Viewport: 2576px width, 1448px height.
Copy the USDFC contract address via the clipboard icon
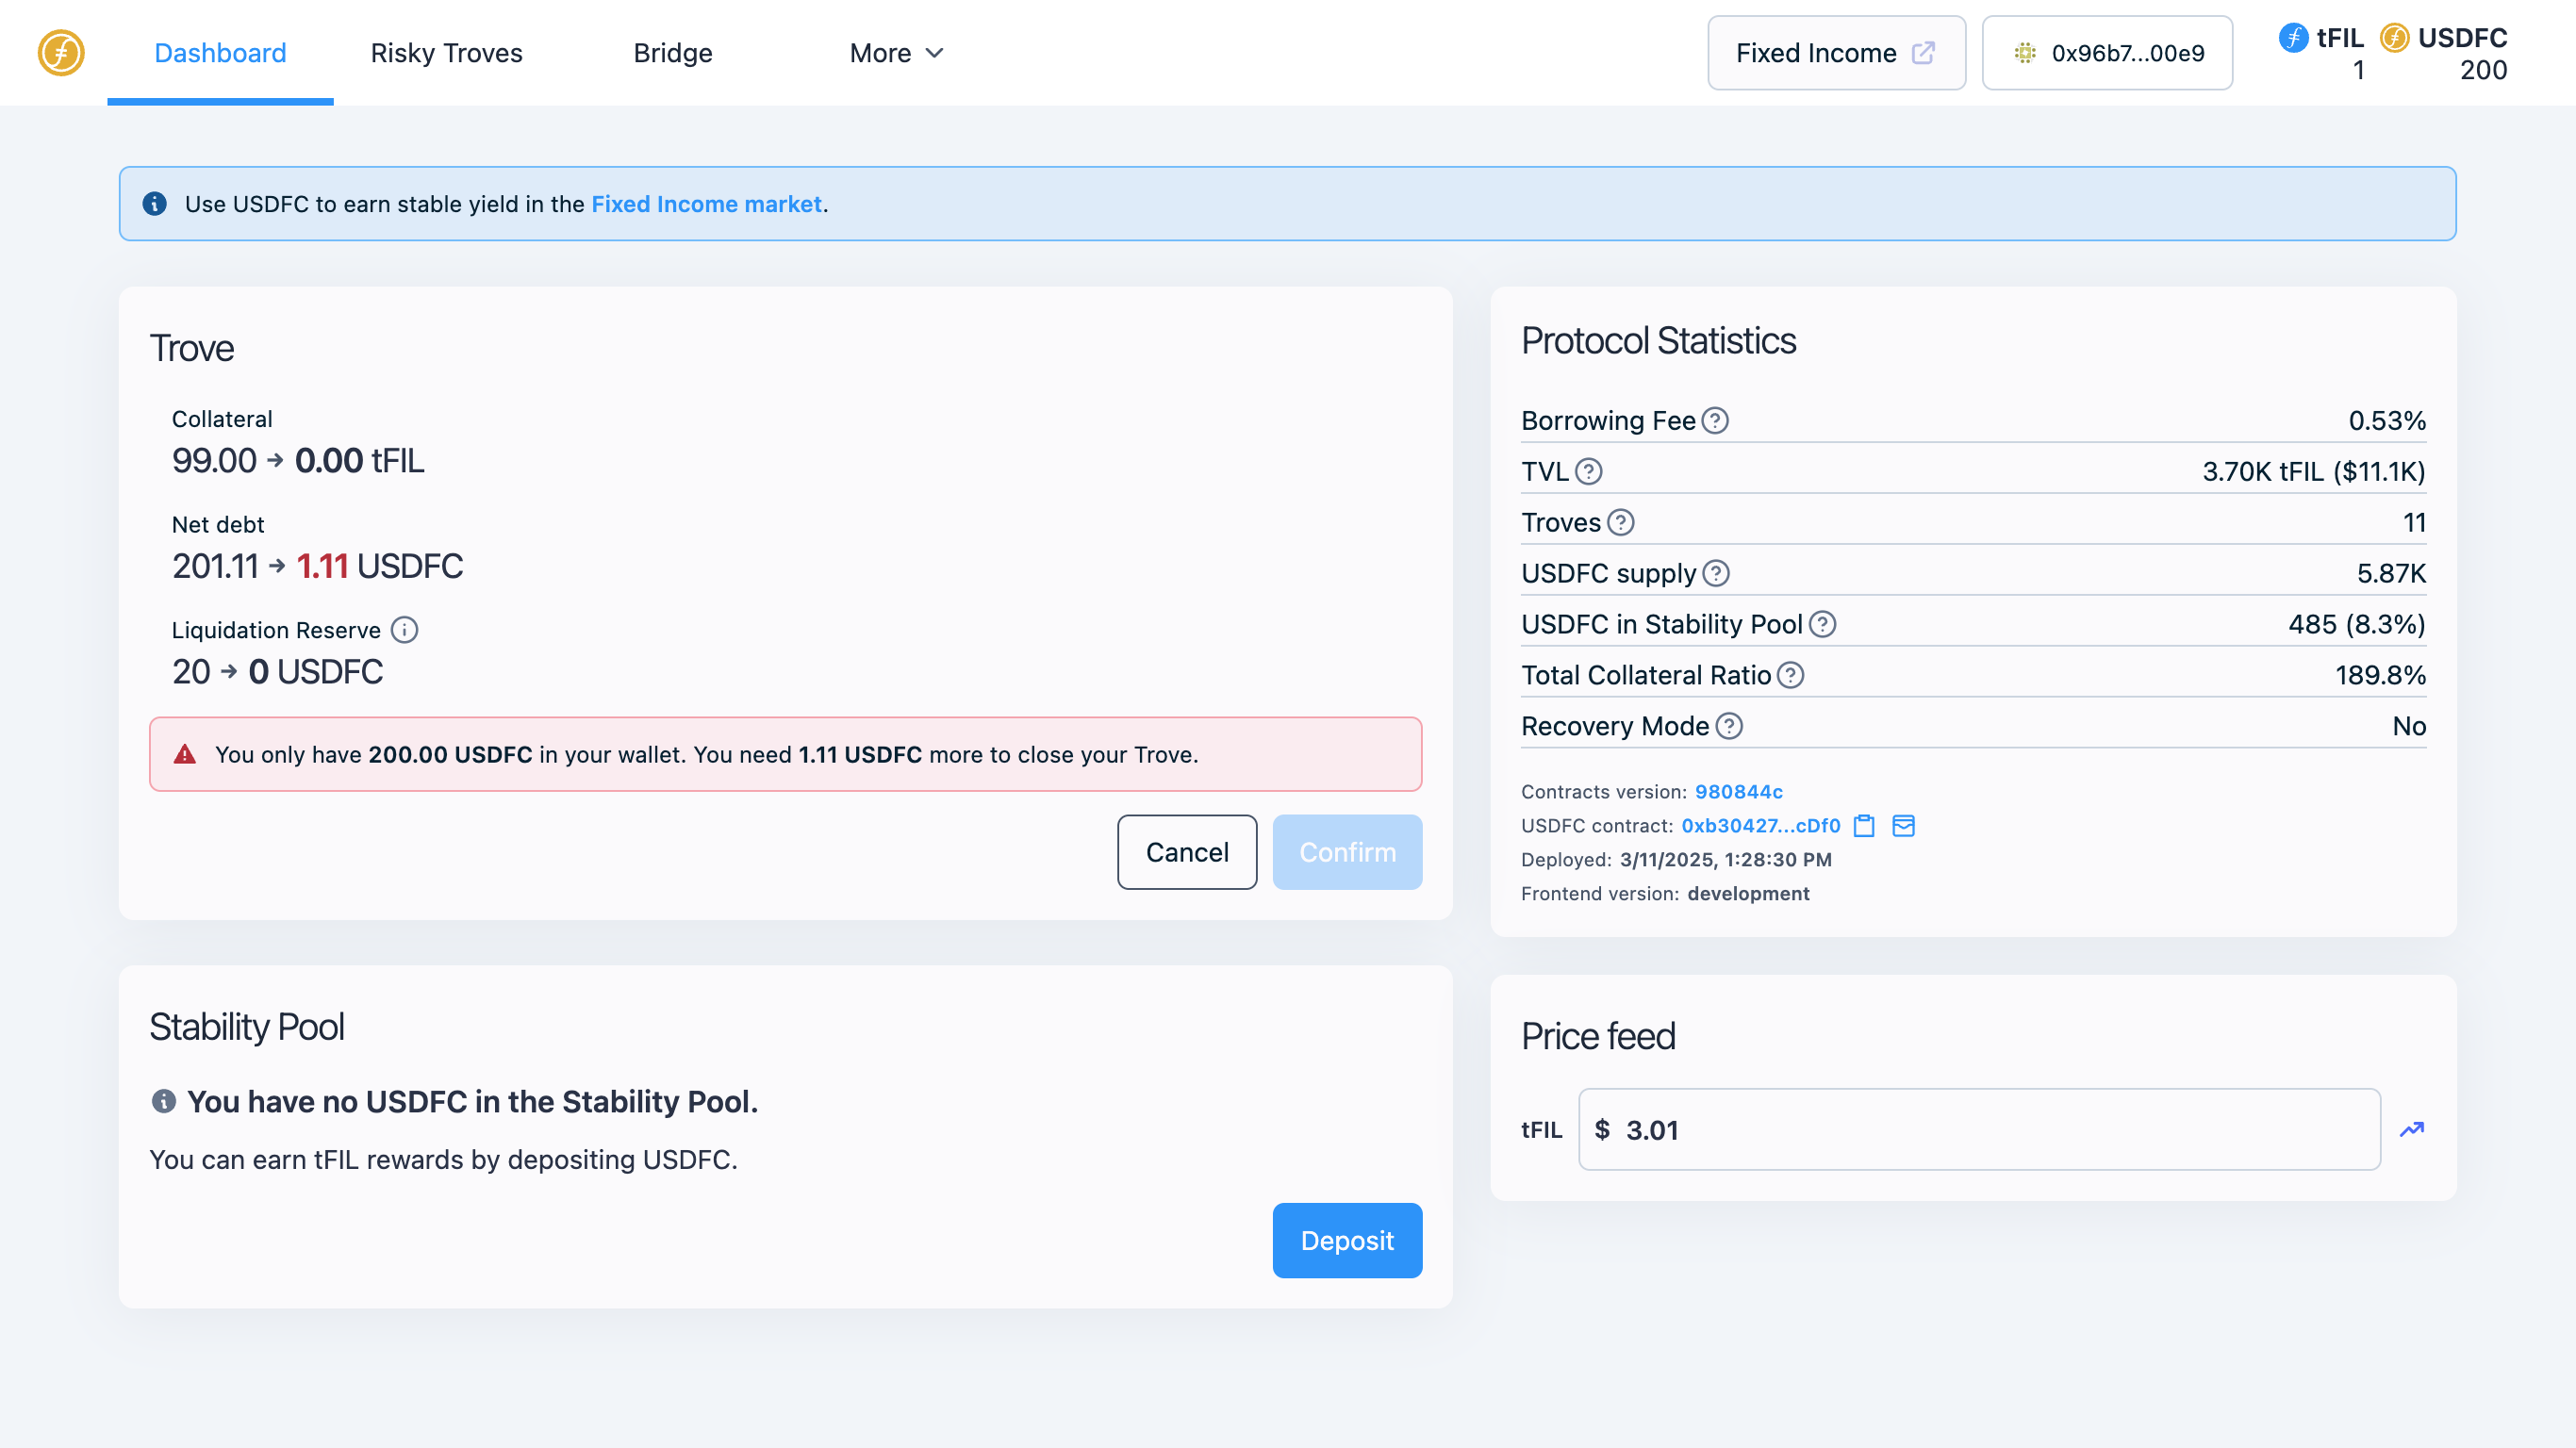click(1864, 825)
